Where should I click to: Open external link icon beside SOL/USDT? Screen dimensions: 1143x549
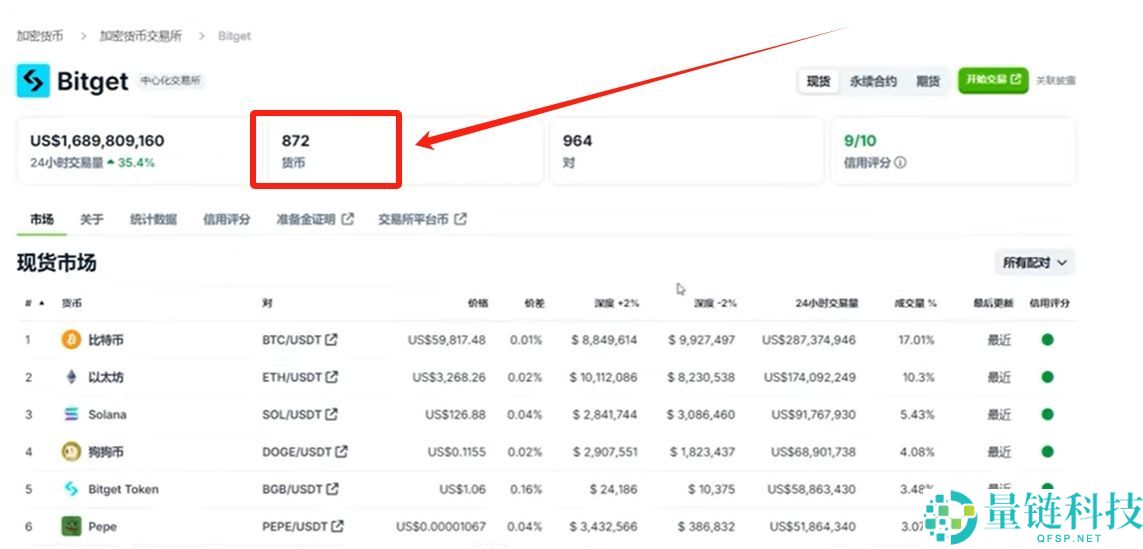[331, 414]
